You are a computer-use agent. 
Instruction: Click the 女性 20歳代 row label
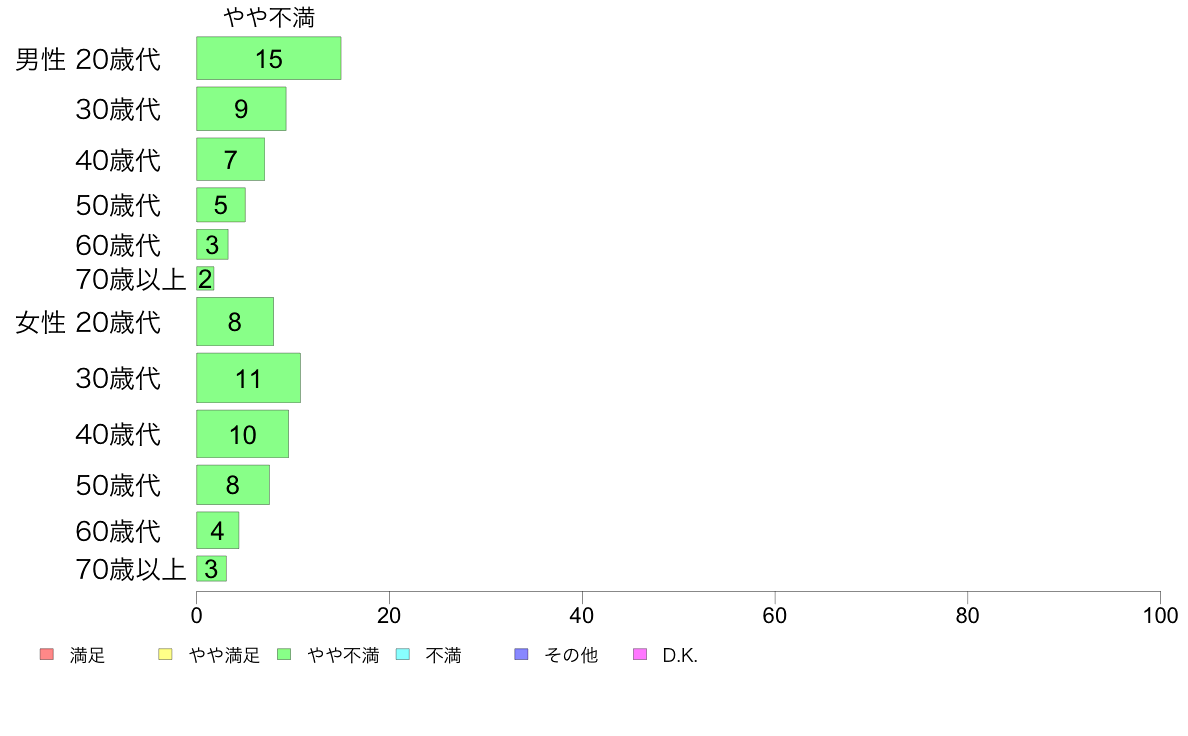[x=88, y=323]
